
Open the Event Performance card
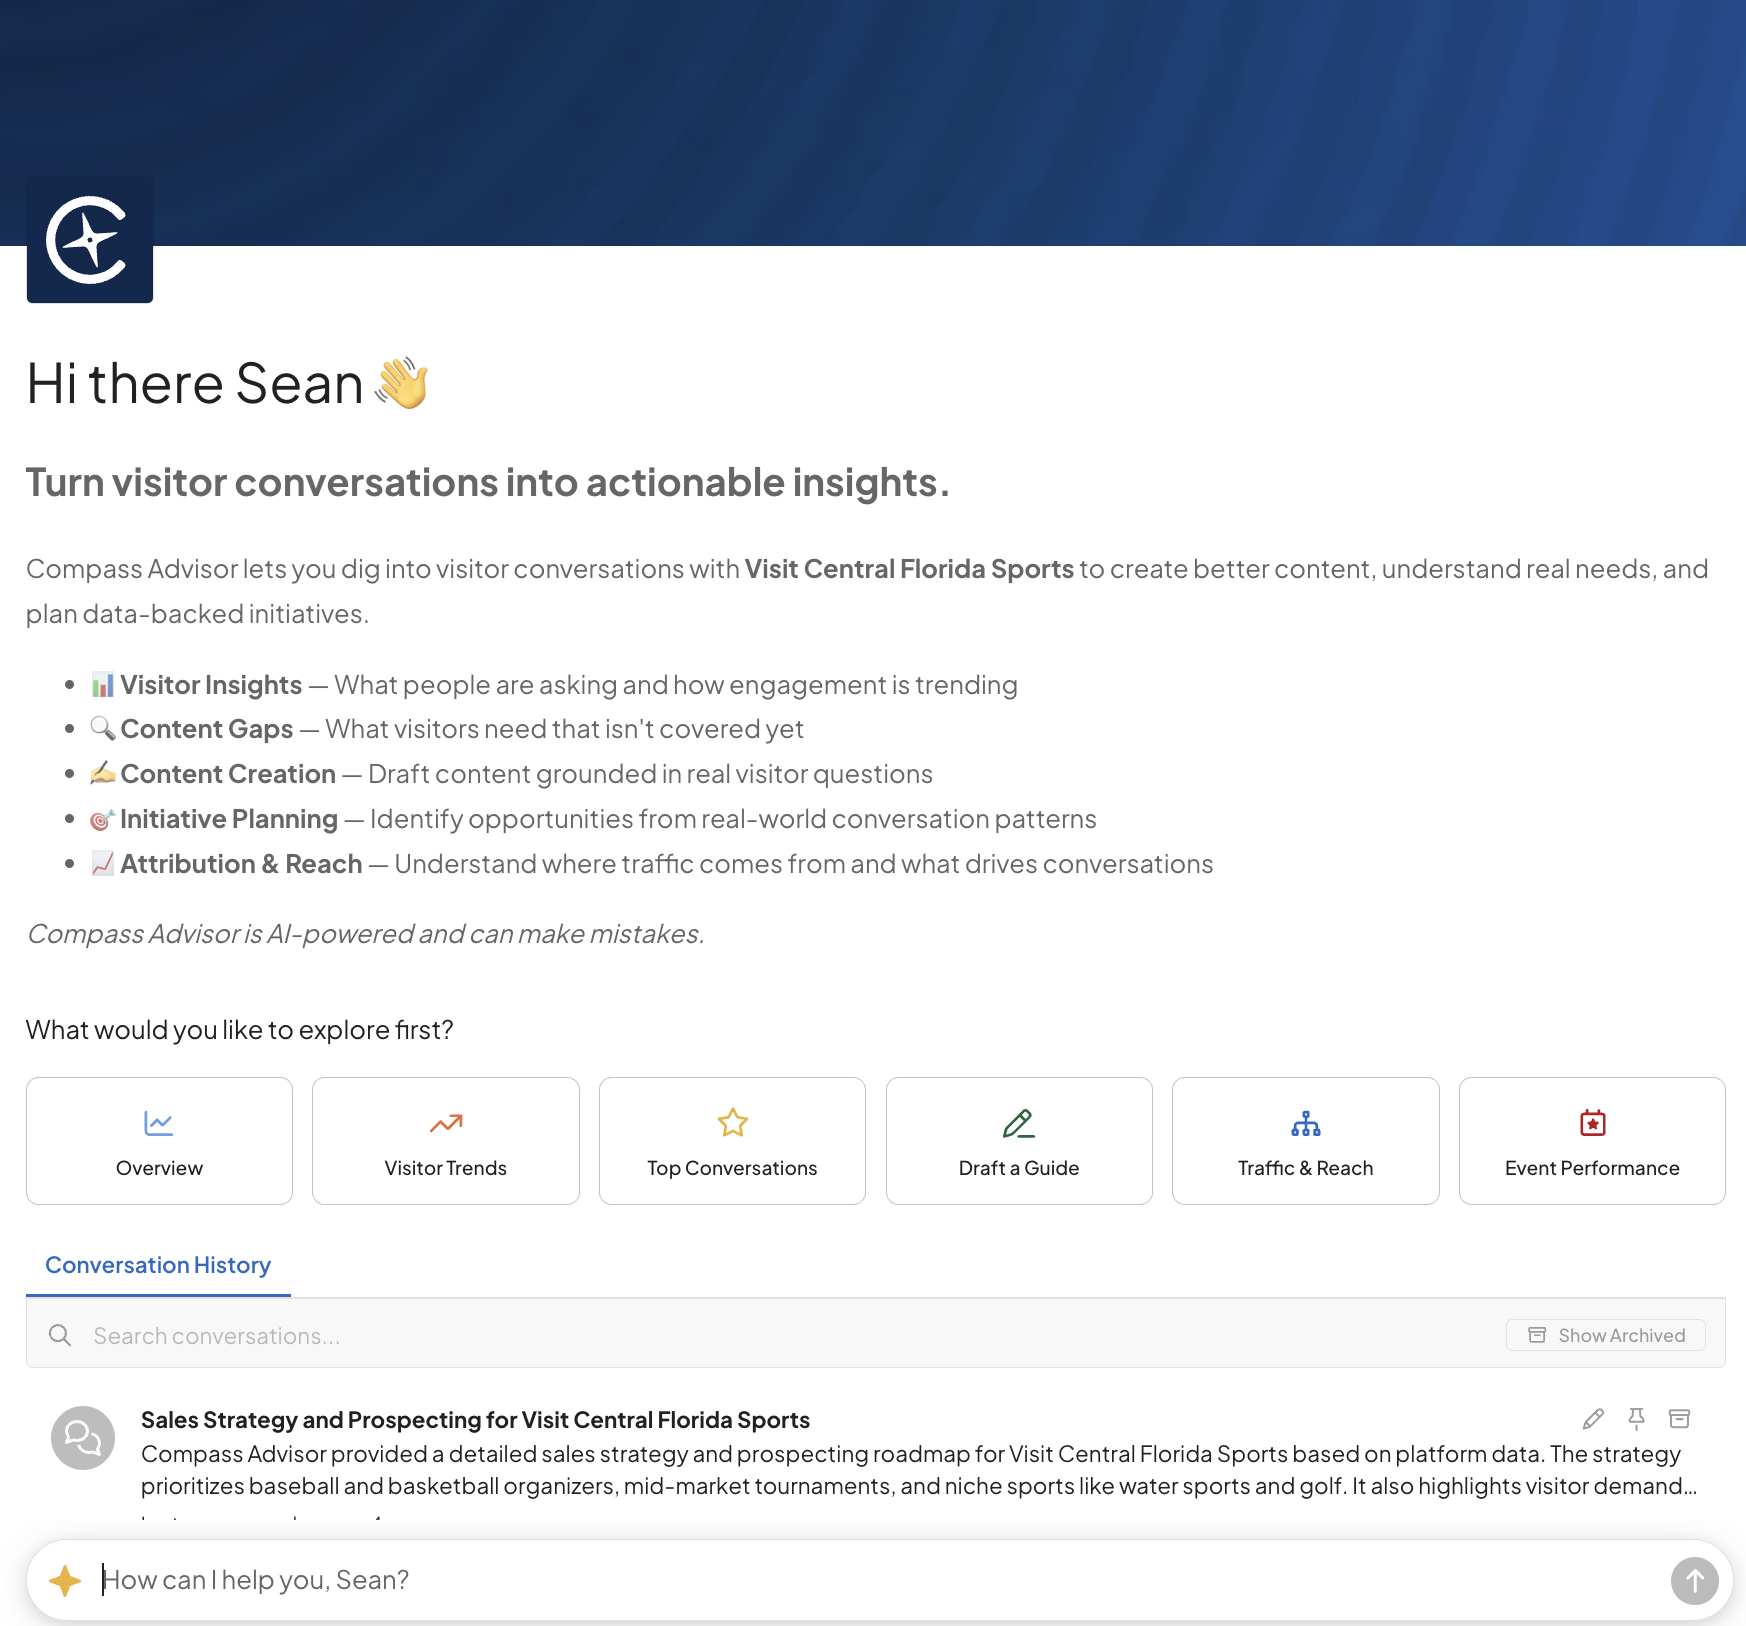point(1592,1141)
